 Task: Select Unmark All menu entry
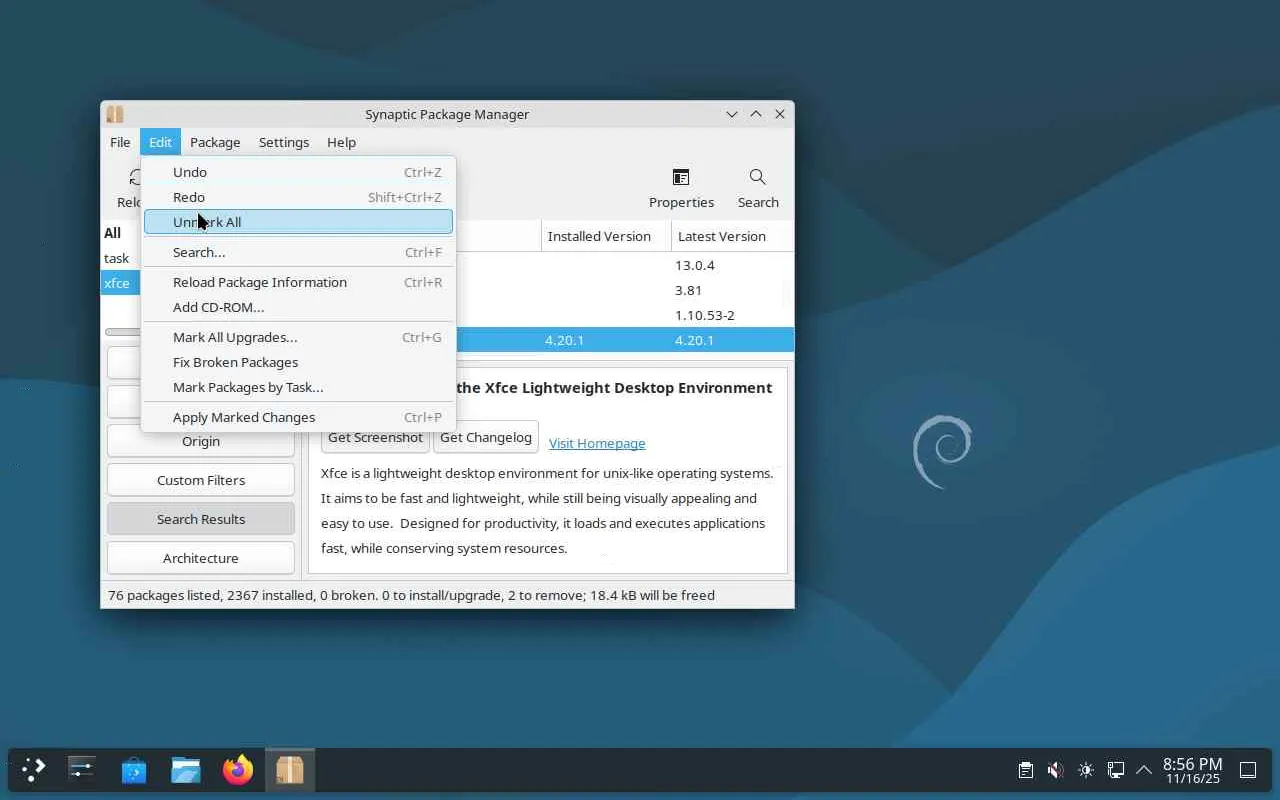[298, 222]
